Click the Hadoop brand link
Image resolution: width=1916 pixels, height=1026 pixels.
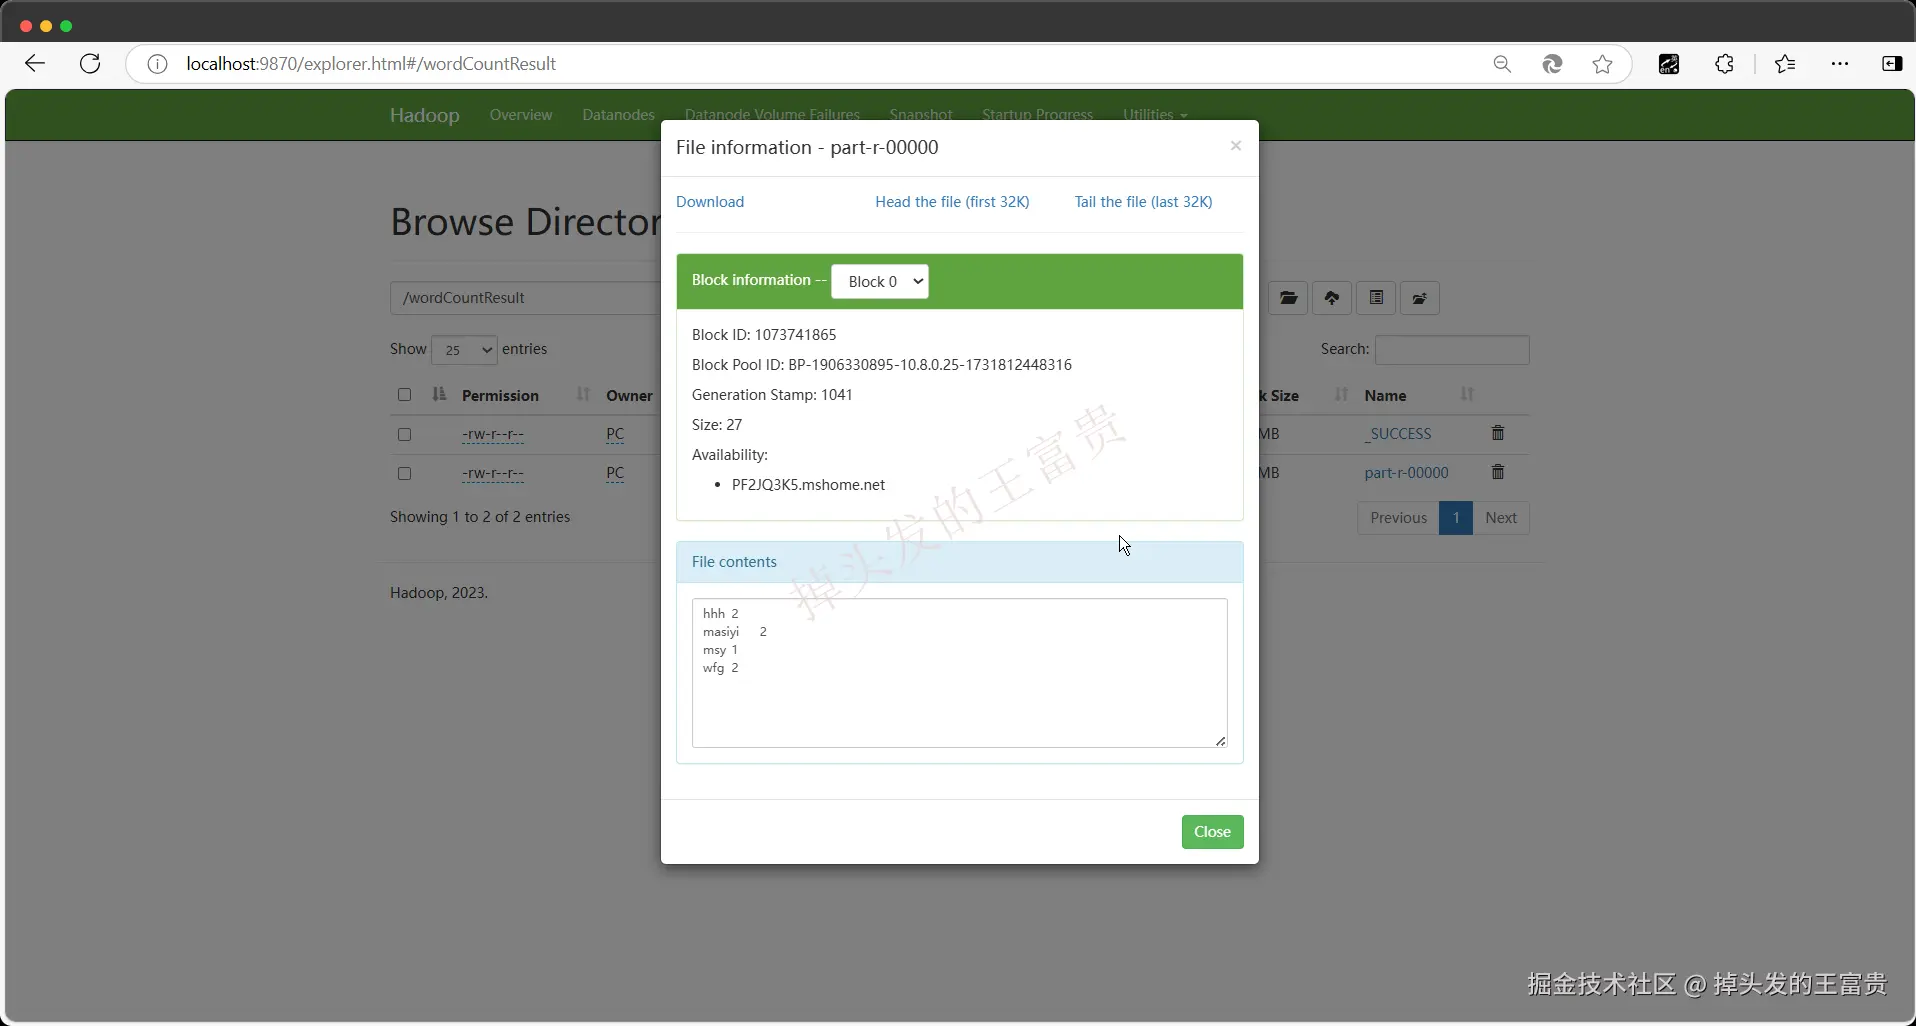coord(425,115)
